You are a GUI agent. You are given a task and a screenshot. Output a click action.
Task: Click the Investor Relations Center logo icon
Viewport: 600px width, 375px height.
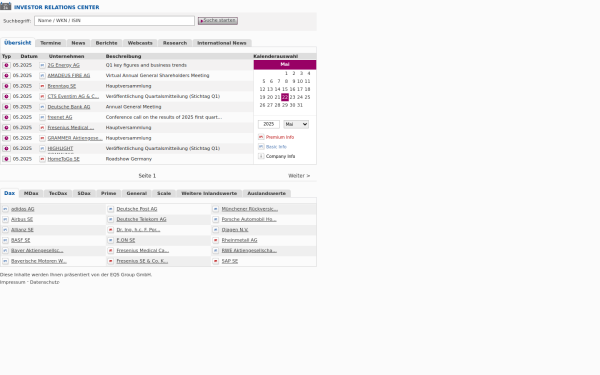(x=6, y=6)
